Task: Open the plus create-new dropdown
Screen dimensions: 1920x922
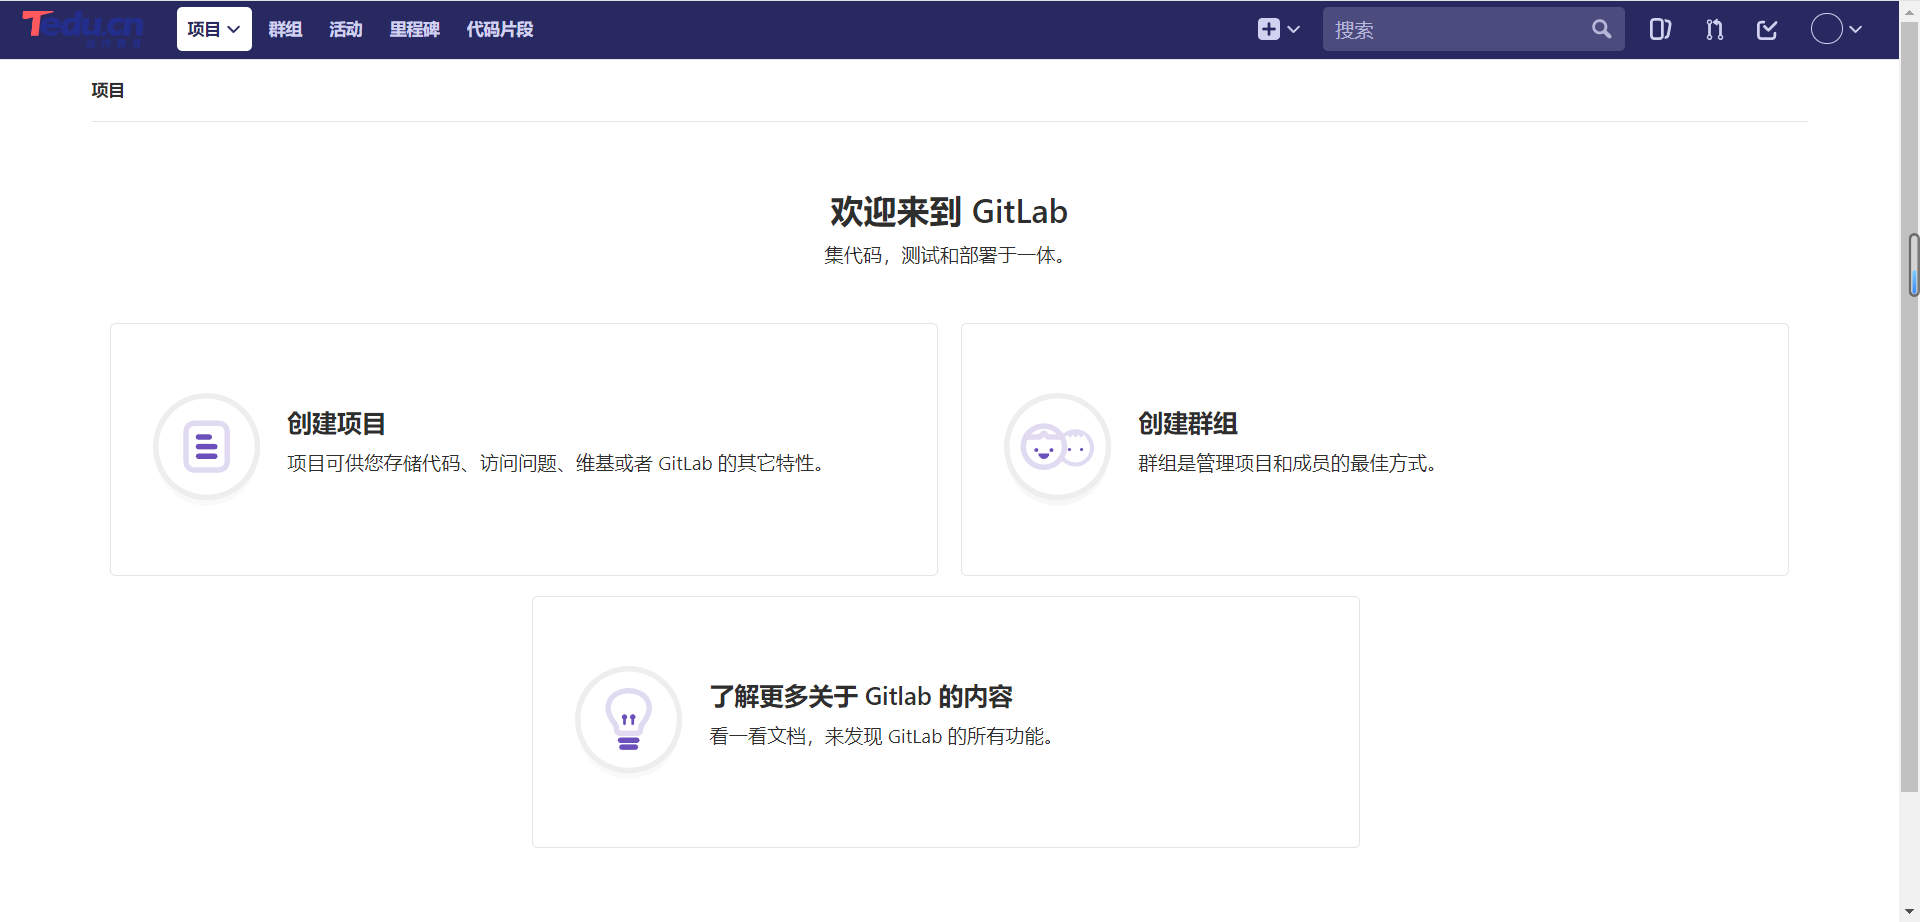Action: pos(1279,29)
